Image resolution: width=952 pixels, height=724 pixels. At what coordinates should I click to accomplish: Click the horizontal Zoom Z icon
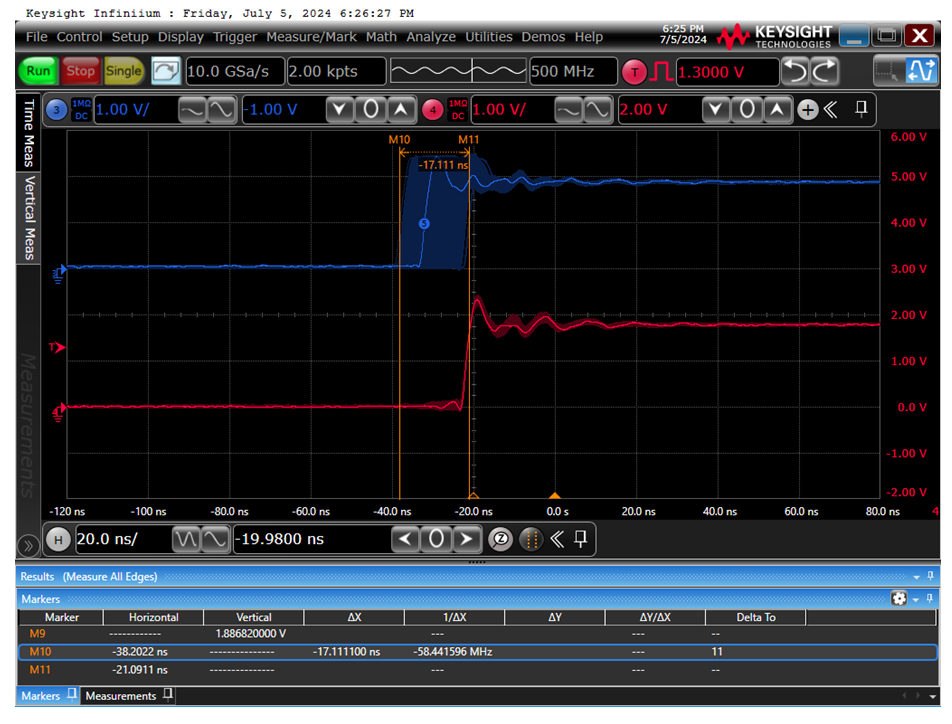click(x=500, y=539)
